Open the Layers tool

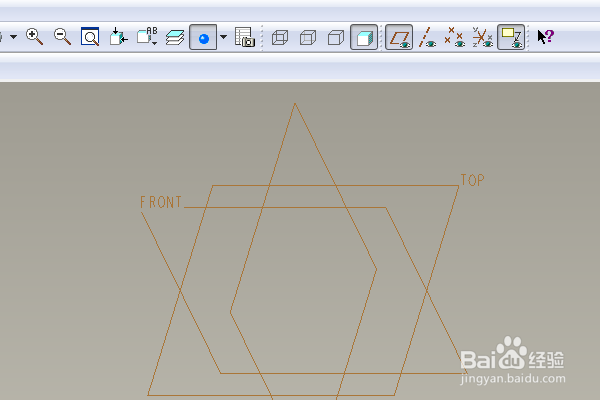click(x=175, y=38)
